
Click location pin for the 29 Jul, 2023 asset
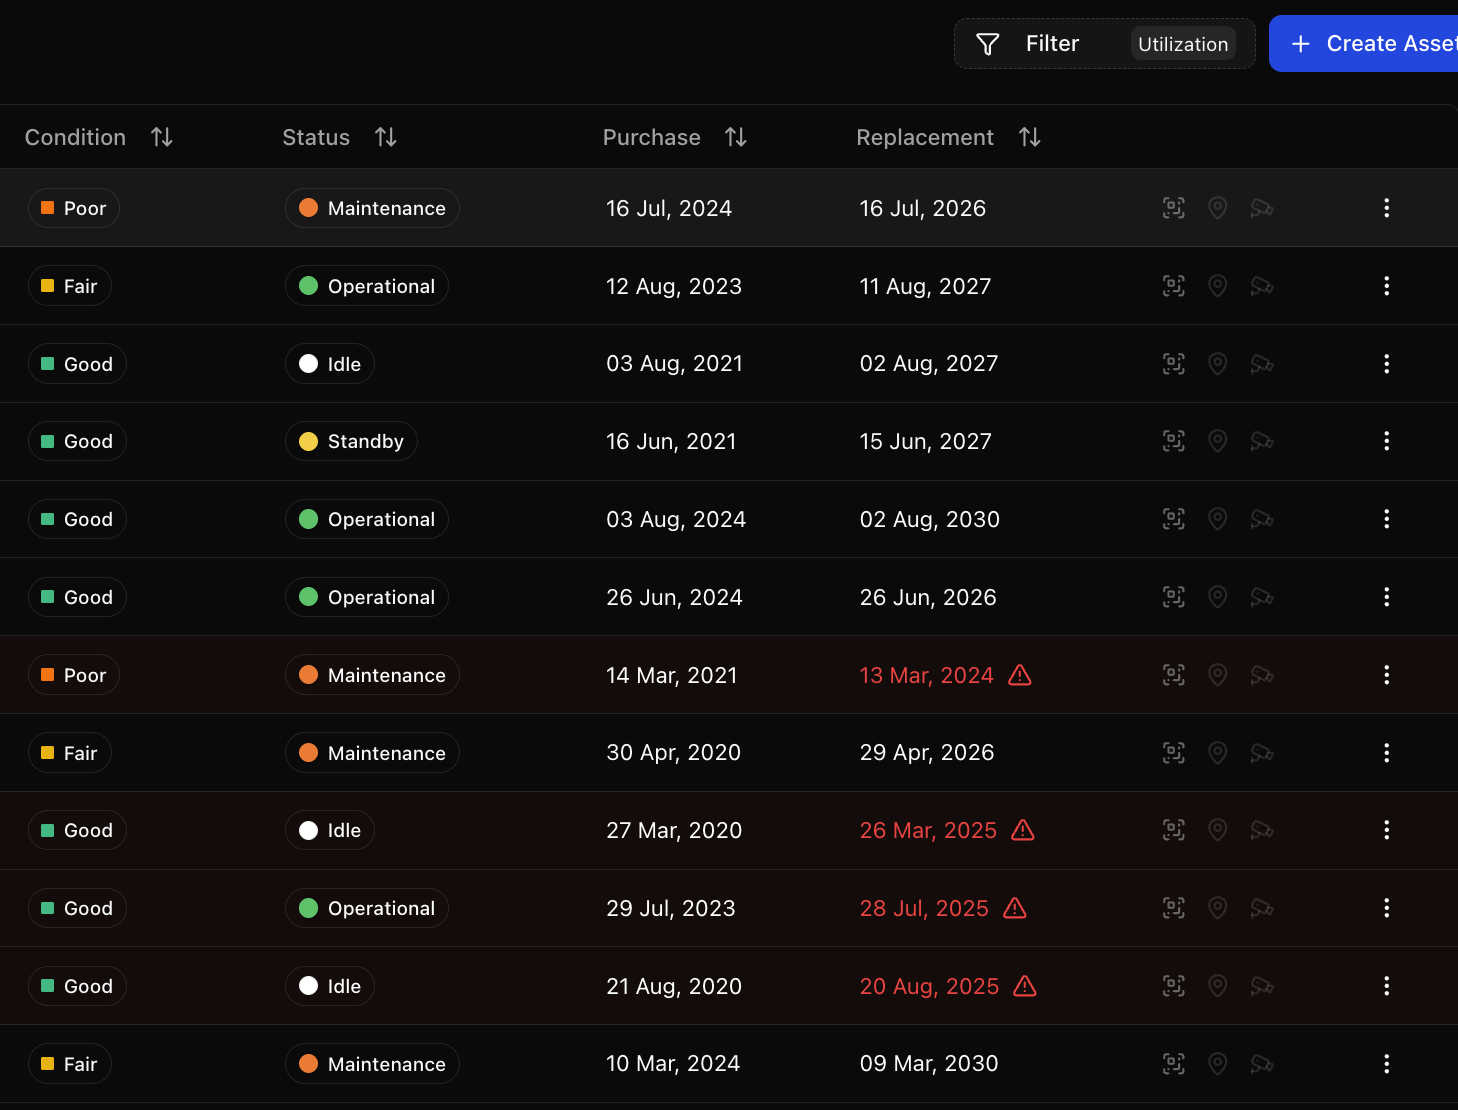(x=1217, y=908)
